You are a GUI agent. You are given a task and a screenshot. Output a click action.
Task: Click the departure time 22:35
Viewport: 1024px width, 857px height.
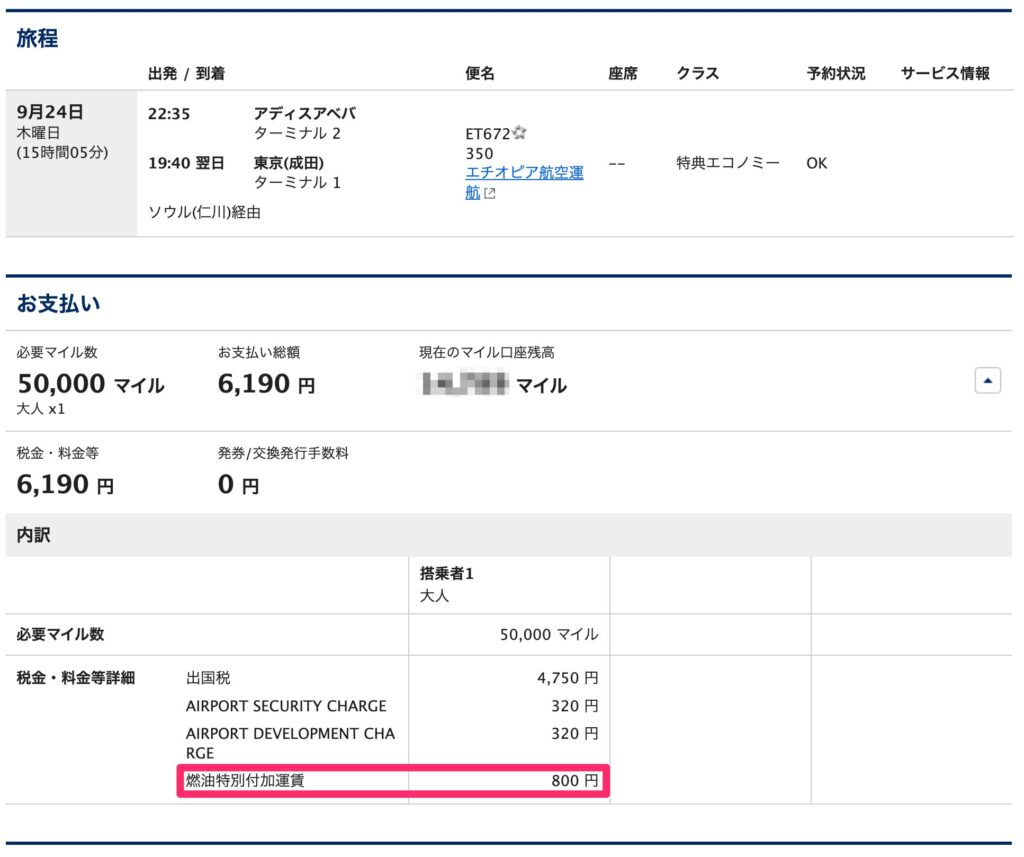pos(169,114)
